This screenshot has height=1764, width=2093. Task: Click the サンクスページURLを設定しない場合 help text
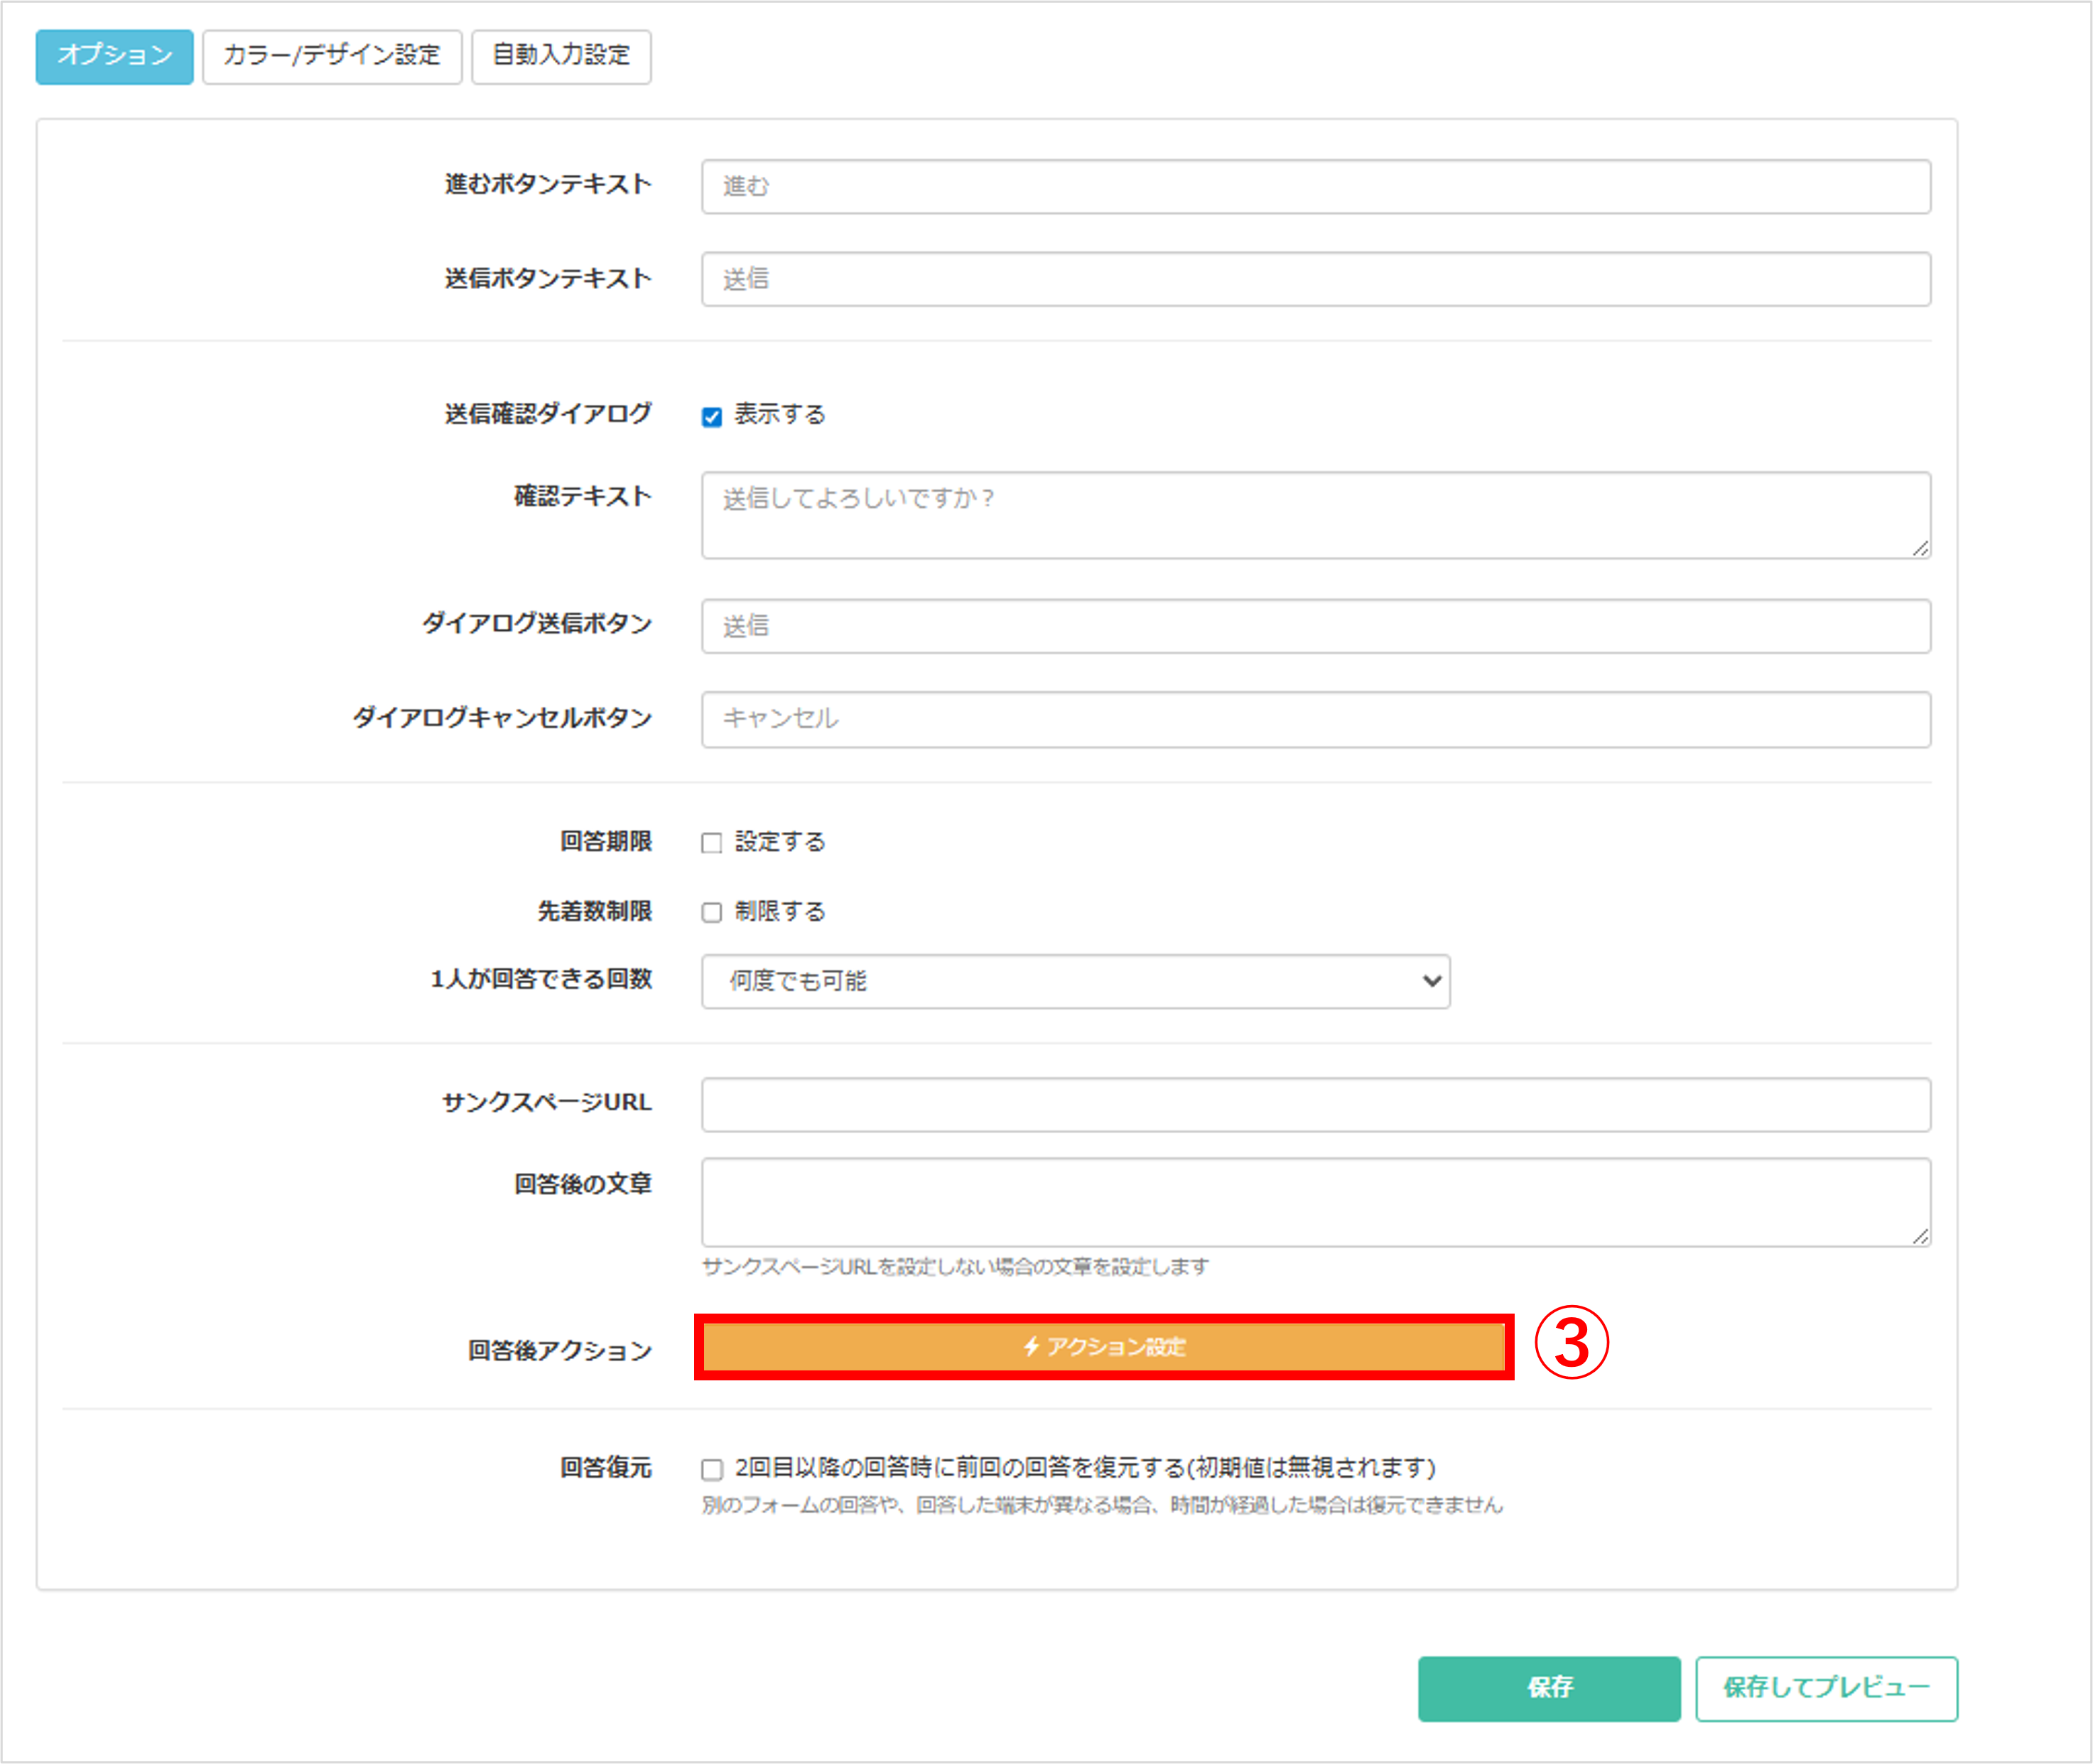(x=955, y=1267)
